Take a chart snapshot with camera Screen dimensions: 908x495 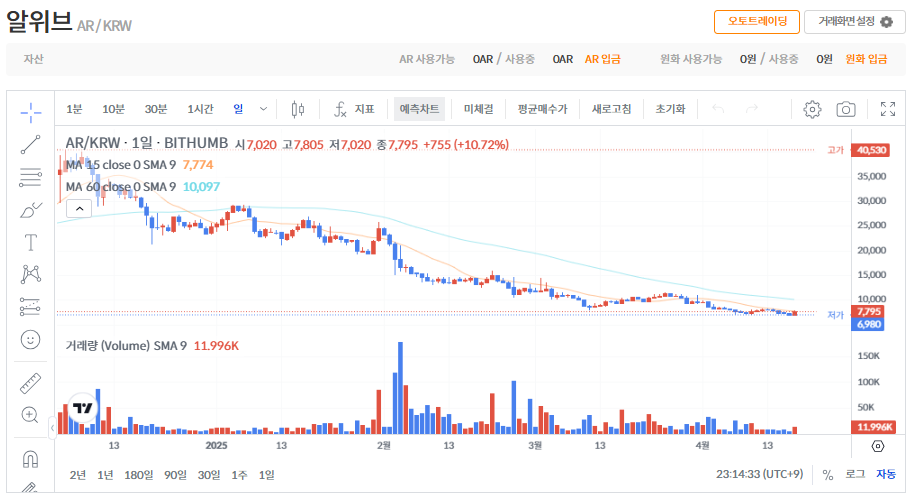[x=845, y=109]
